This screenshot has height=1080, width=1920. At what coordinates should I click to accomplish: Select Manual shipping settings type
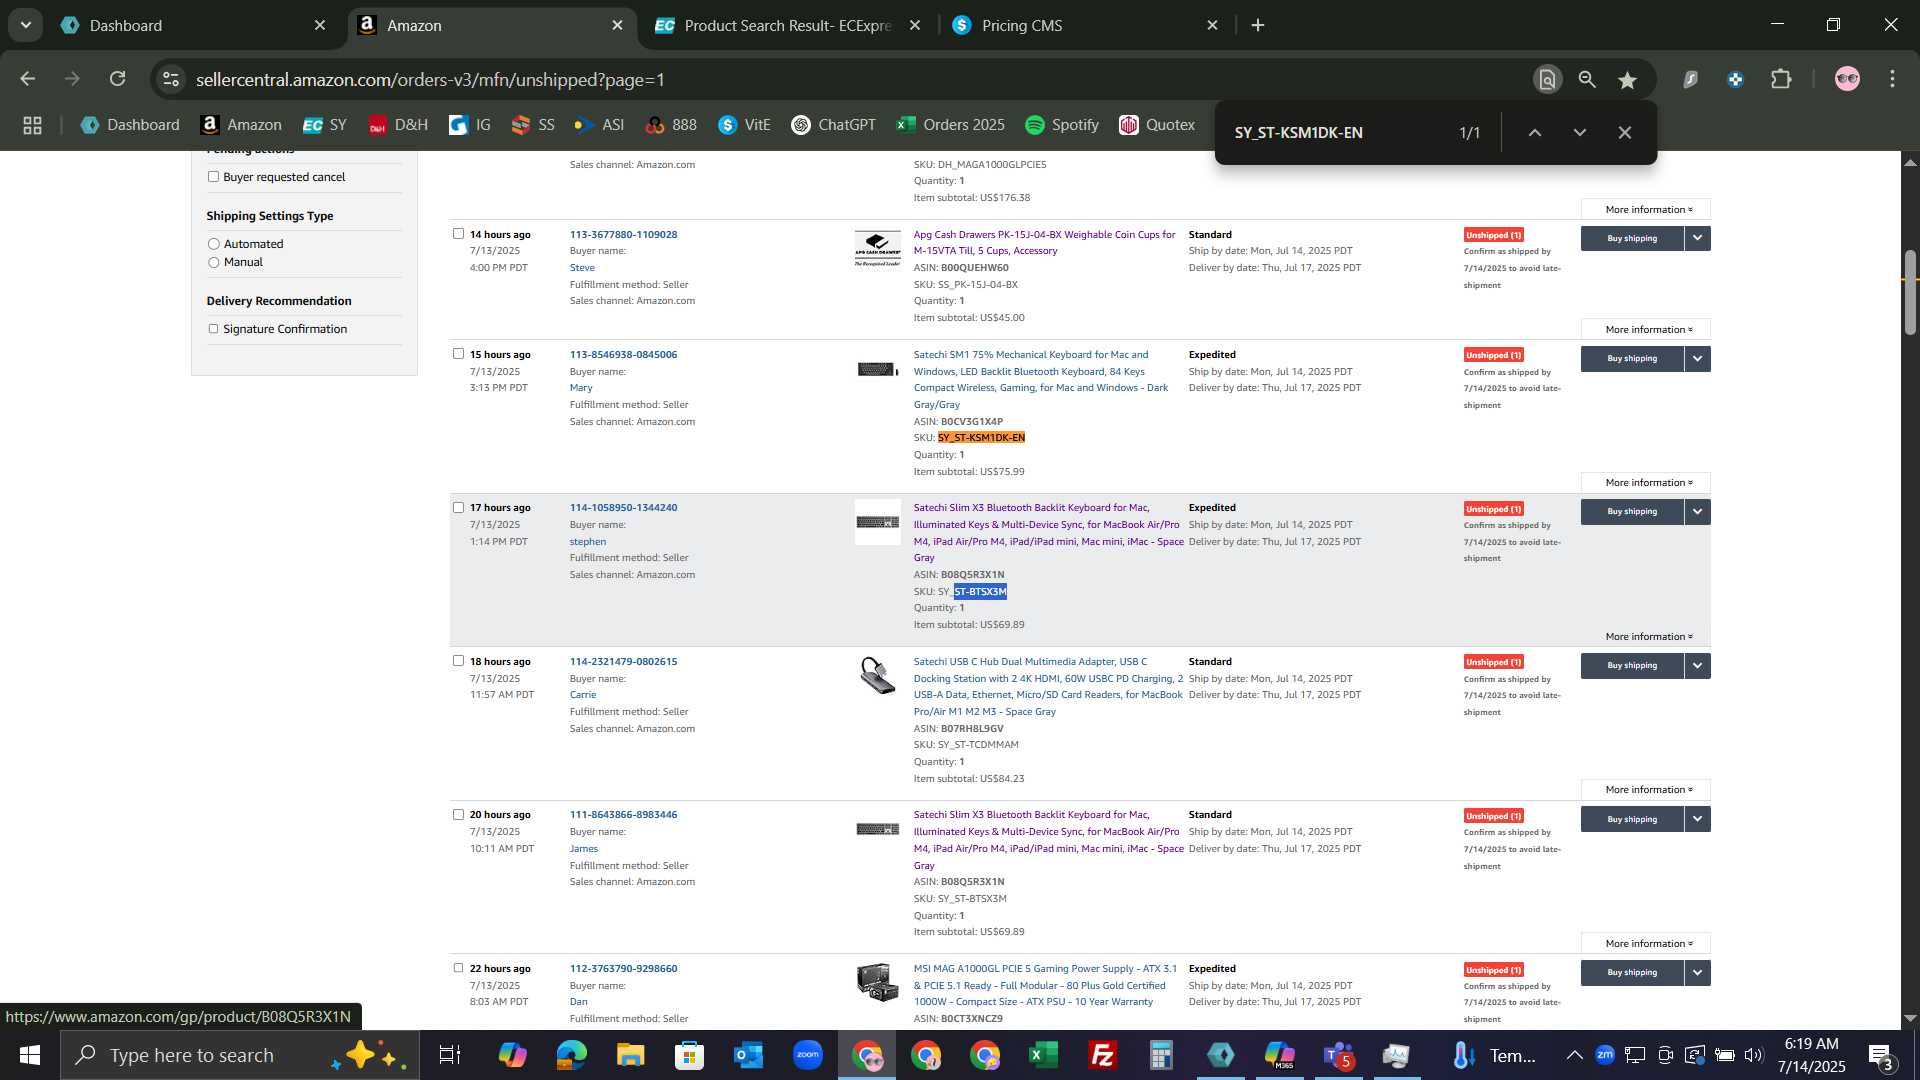[213, 262]
